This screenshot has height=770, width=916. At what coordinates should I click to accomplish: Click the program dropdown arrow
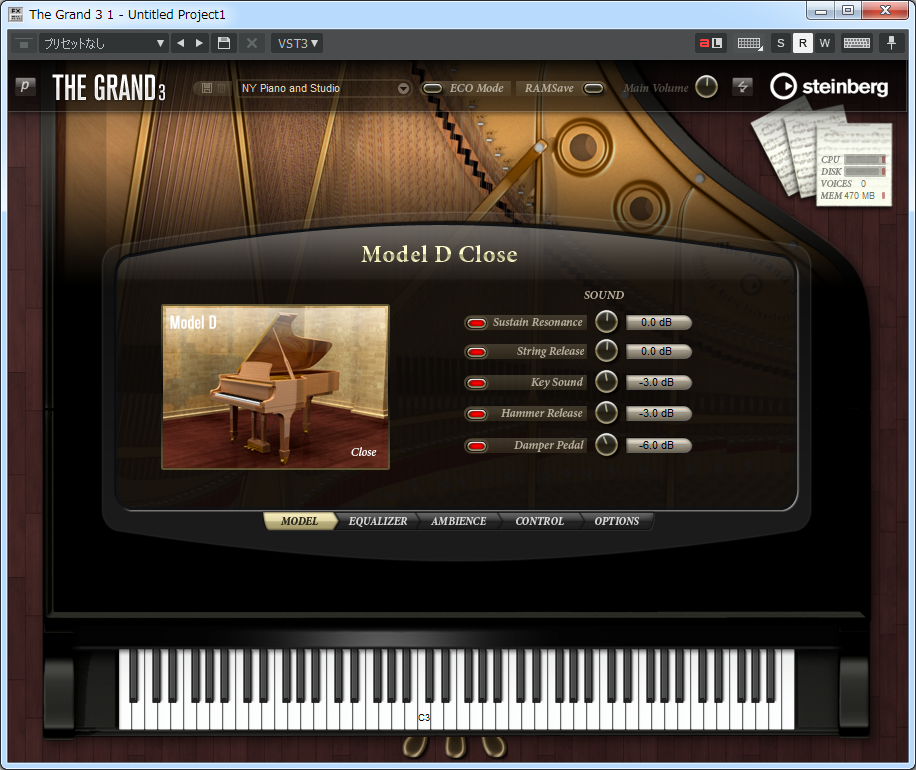[403, 89]
